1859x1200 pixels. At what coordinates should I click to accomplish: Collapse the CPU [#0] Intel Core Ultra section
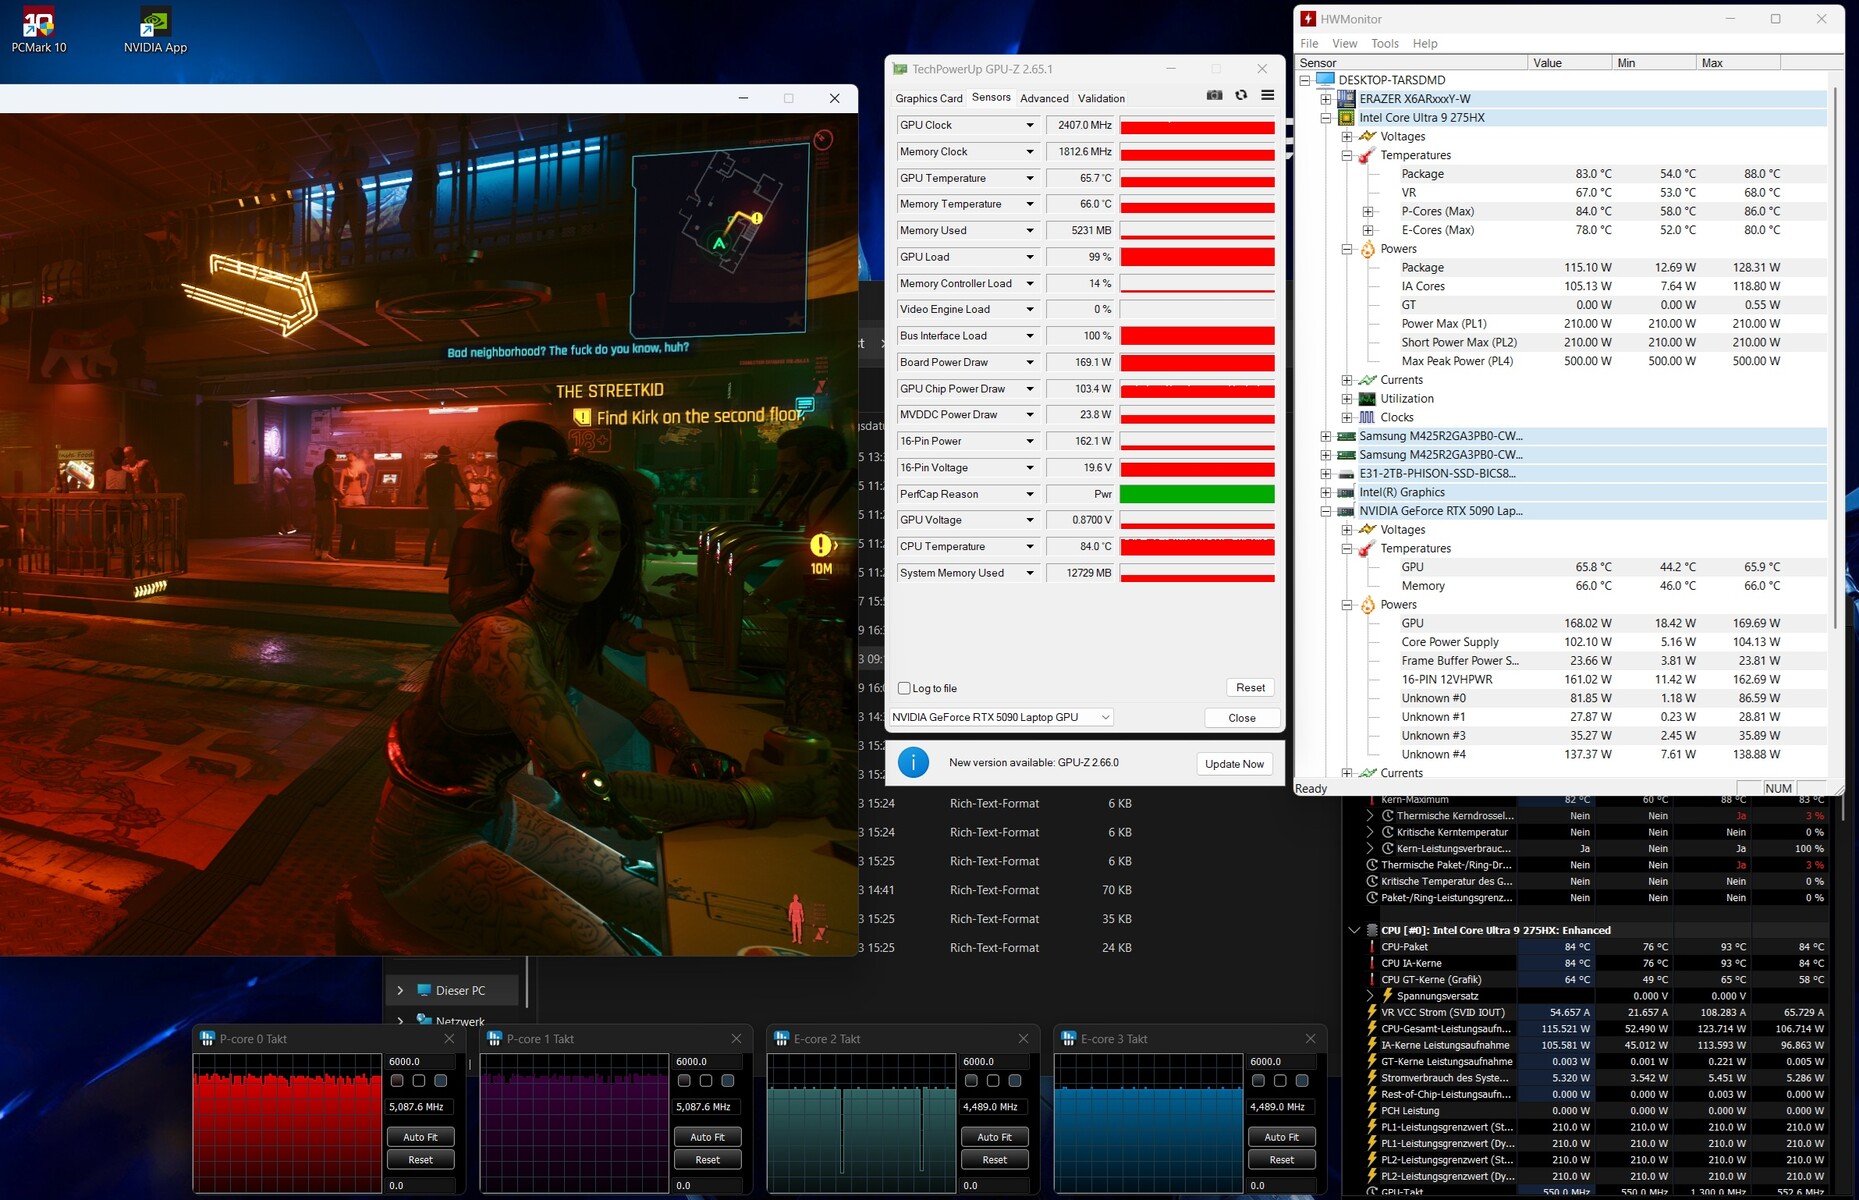click(1354, 930)
